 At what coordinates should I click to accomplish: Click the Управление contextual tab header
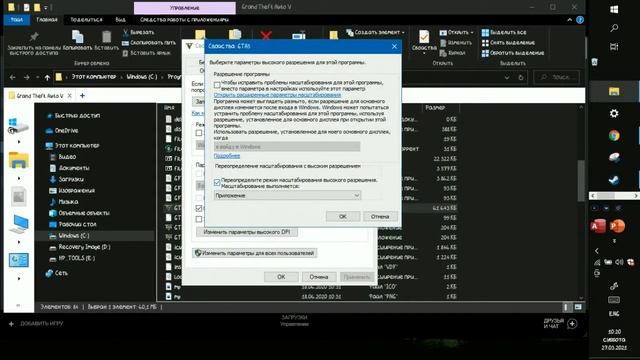tap(184, 8)
